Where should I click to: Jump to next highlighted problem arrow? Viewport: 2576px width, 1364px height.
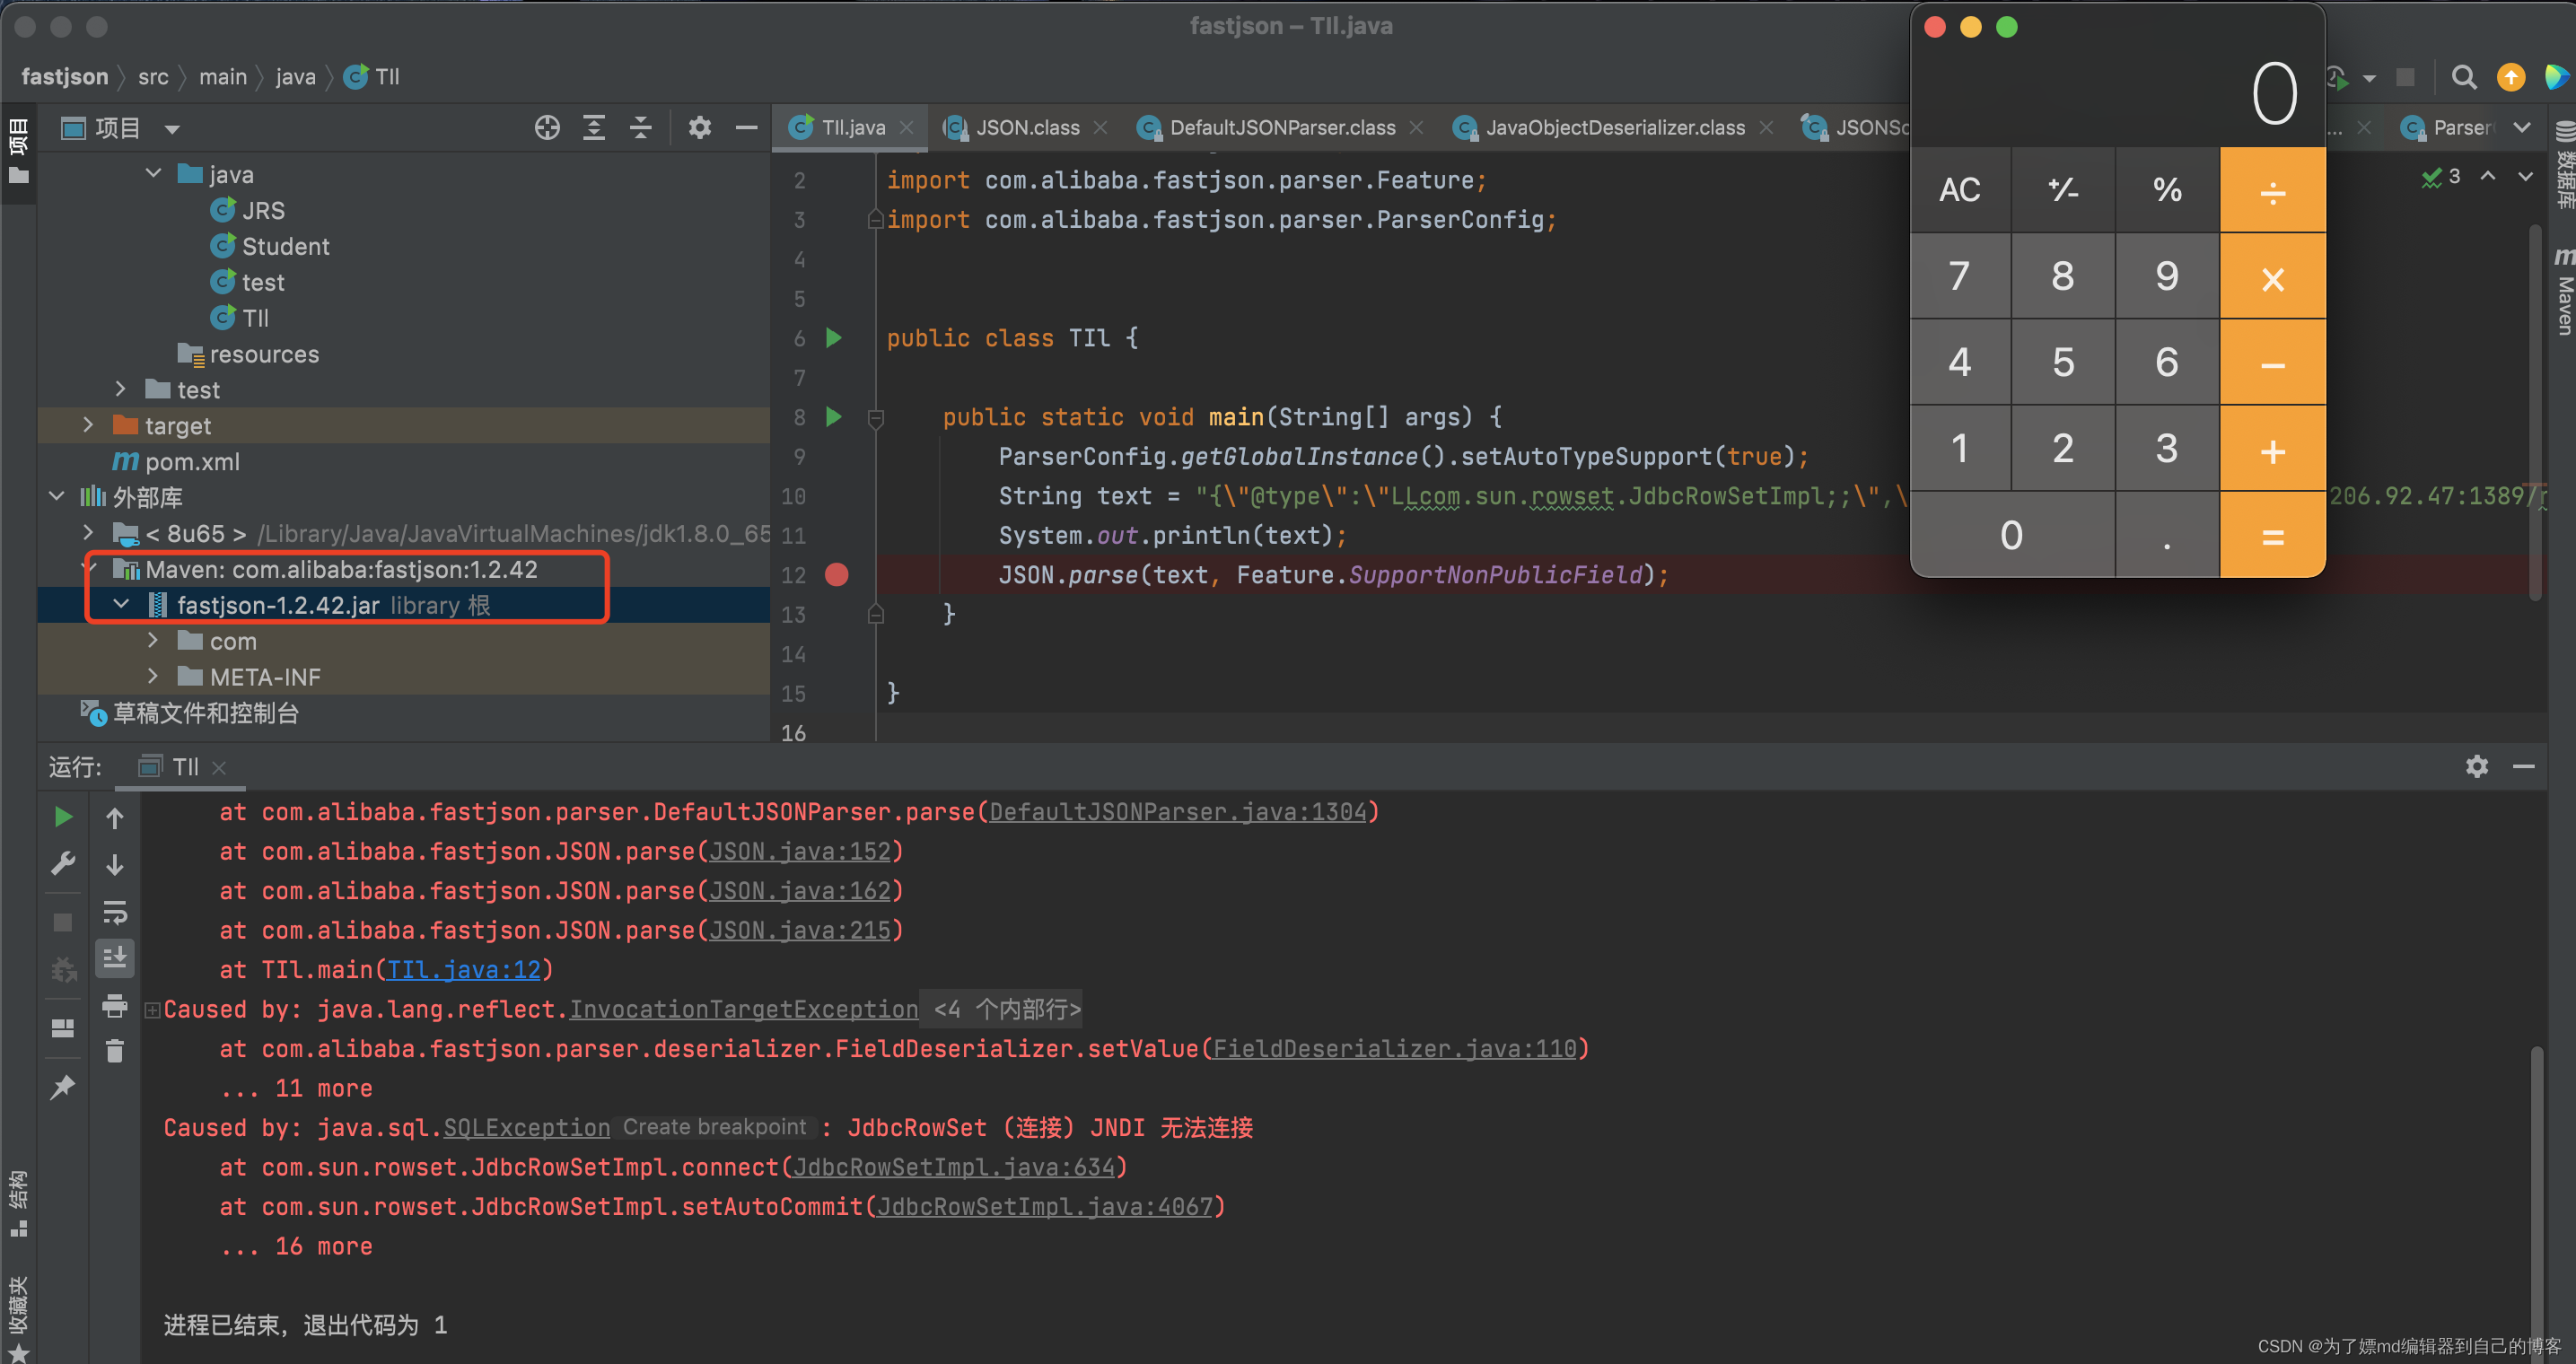click(2525, 177)
